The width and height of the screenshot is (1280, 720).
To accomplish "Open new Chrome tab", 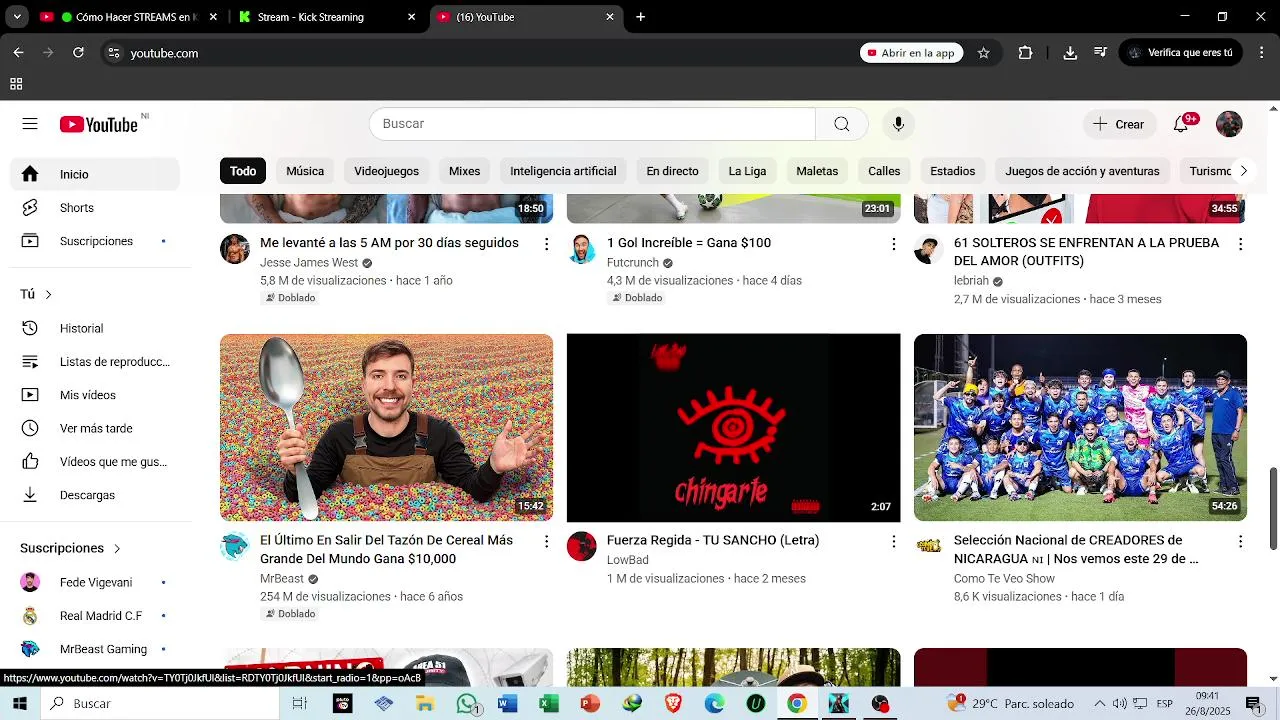I will pos(641,17).
